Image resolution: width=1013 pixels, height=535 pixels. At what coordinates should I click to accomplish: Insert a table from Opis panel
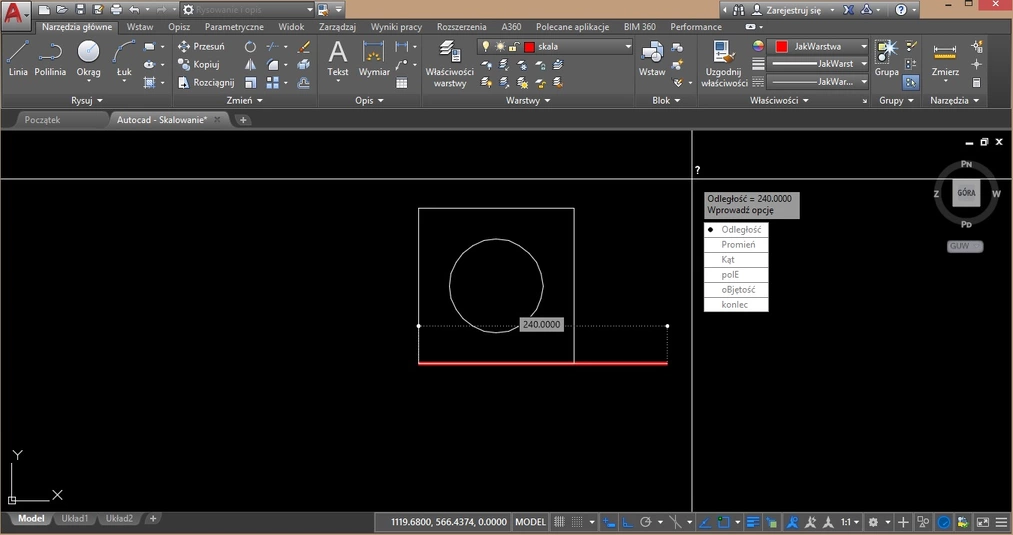pos(402,83)
